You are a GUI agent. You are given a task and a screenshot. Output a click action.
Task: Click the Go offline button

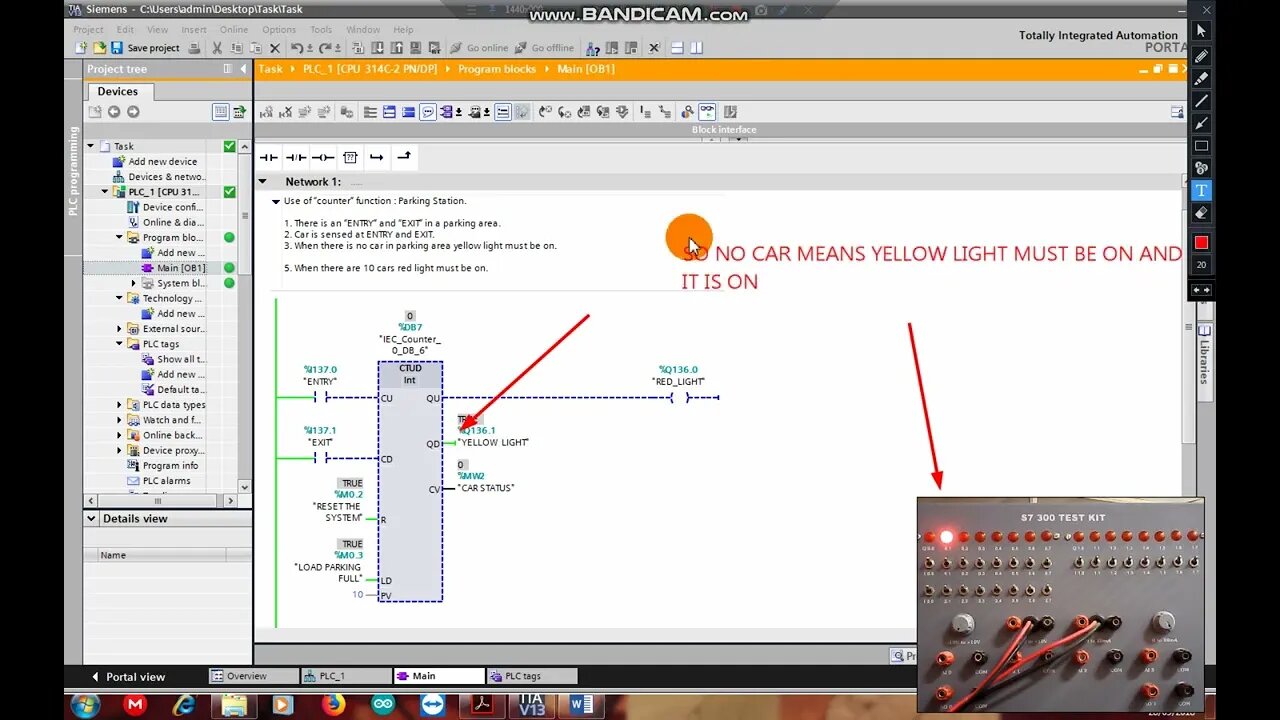pos(545,48)
